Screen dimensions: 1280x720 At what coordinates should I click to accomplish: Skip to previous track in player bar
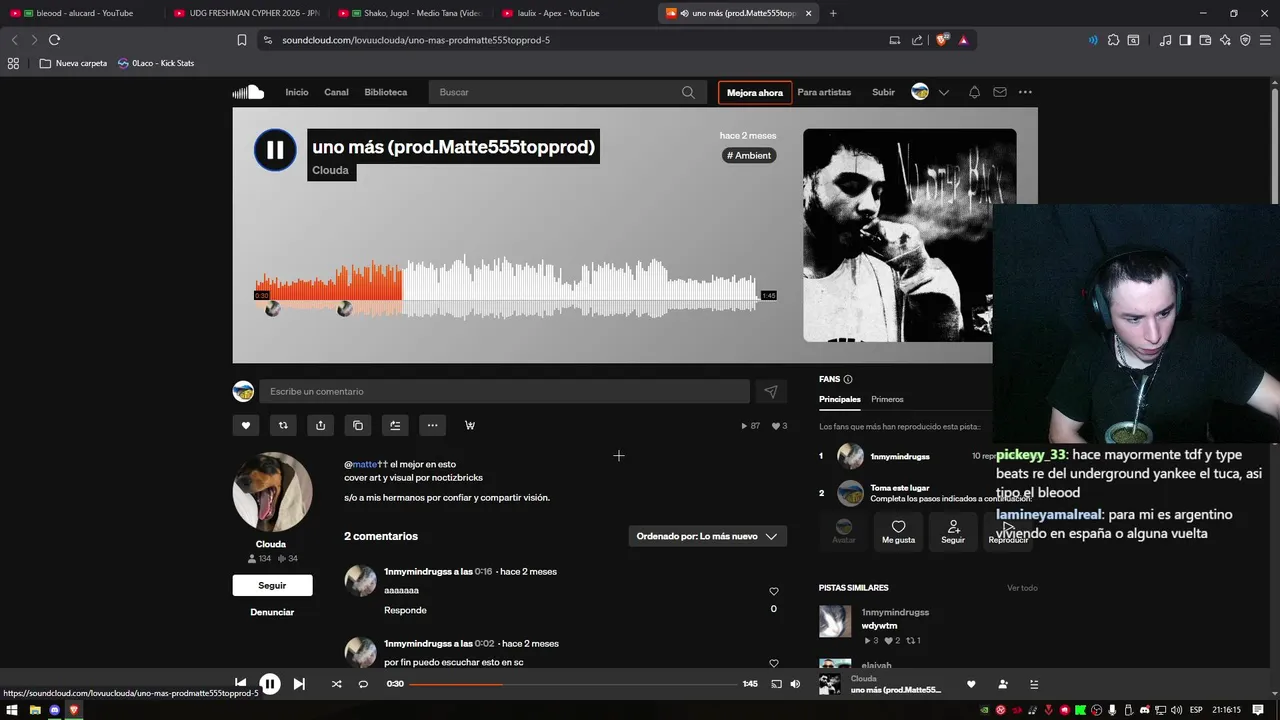coord(240,684)
